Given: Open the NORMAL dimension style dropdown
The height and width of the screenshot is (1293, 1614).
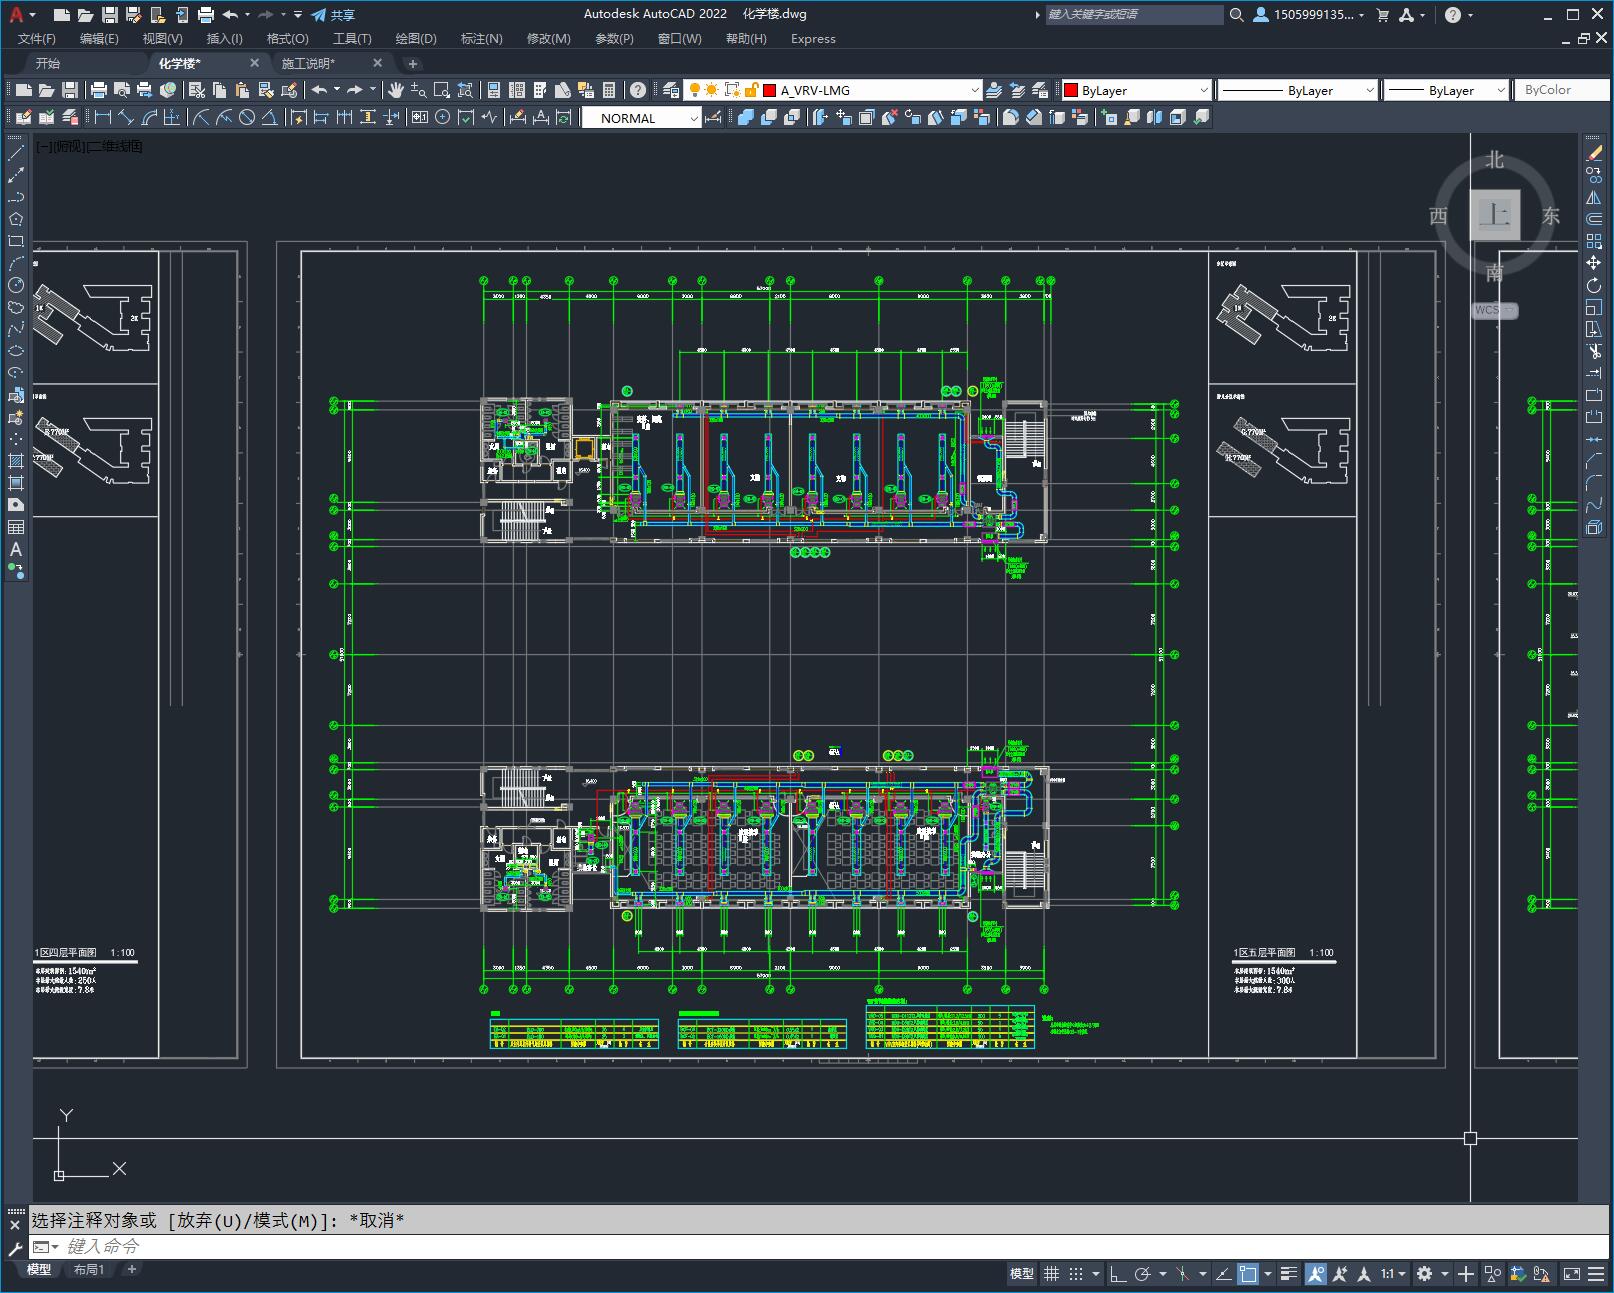Looking at the screenshot, I should [x=642, y=118].
